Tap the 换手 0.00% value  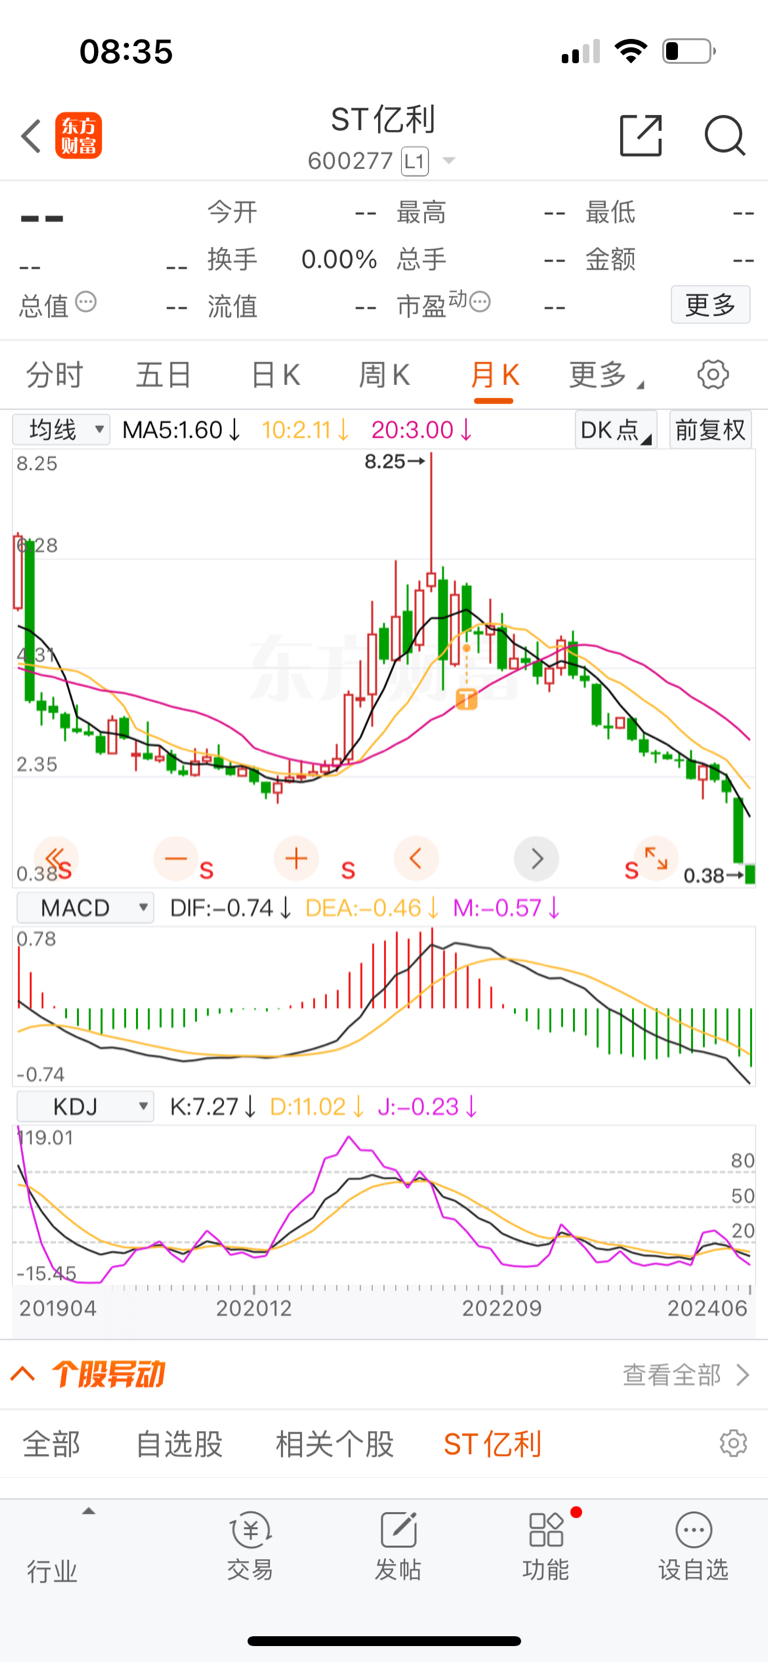tap(339, 260)
